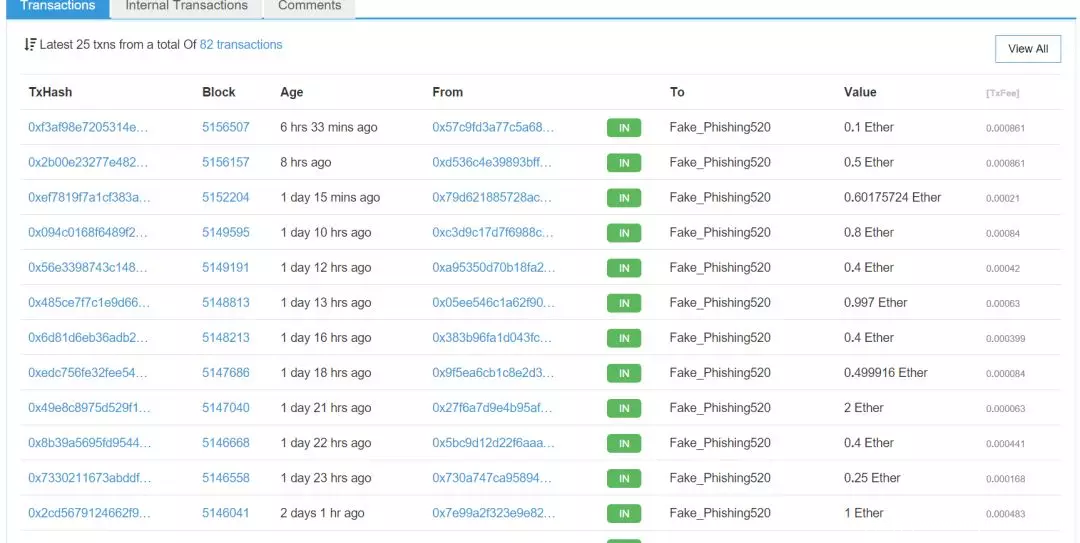Click the IN badge on the 2 Ether row
The image size is (1080, 543).
[623, 408]
